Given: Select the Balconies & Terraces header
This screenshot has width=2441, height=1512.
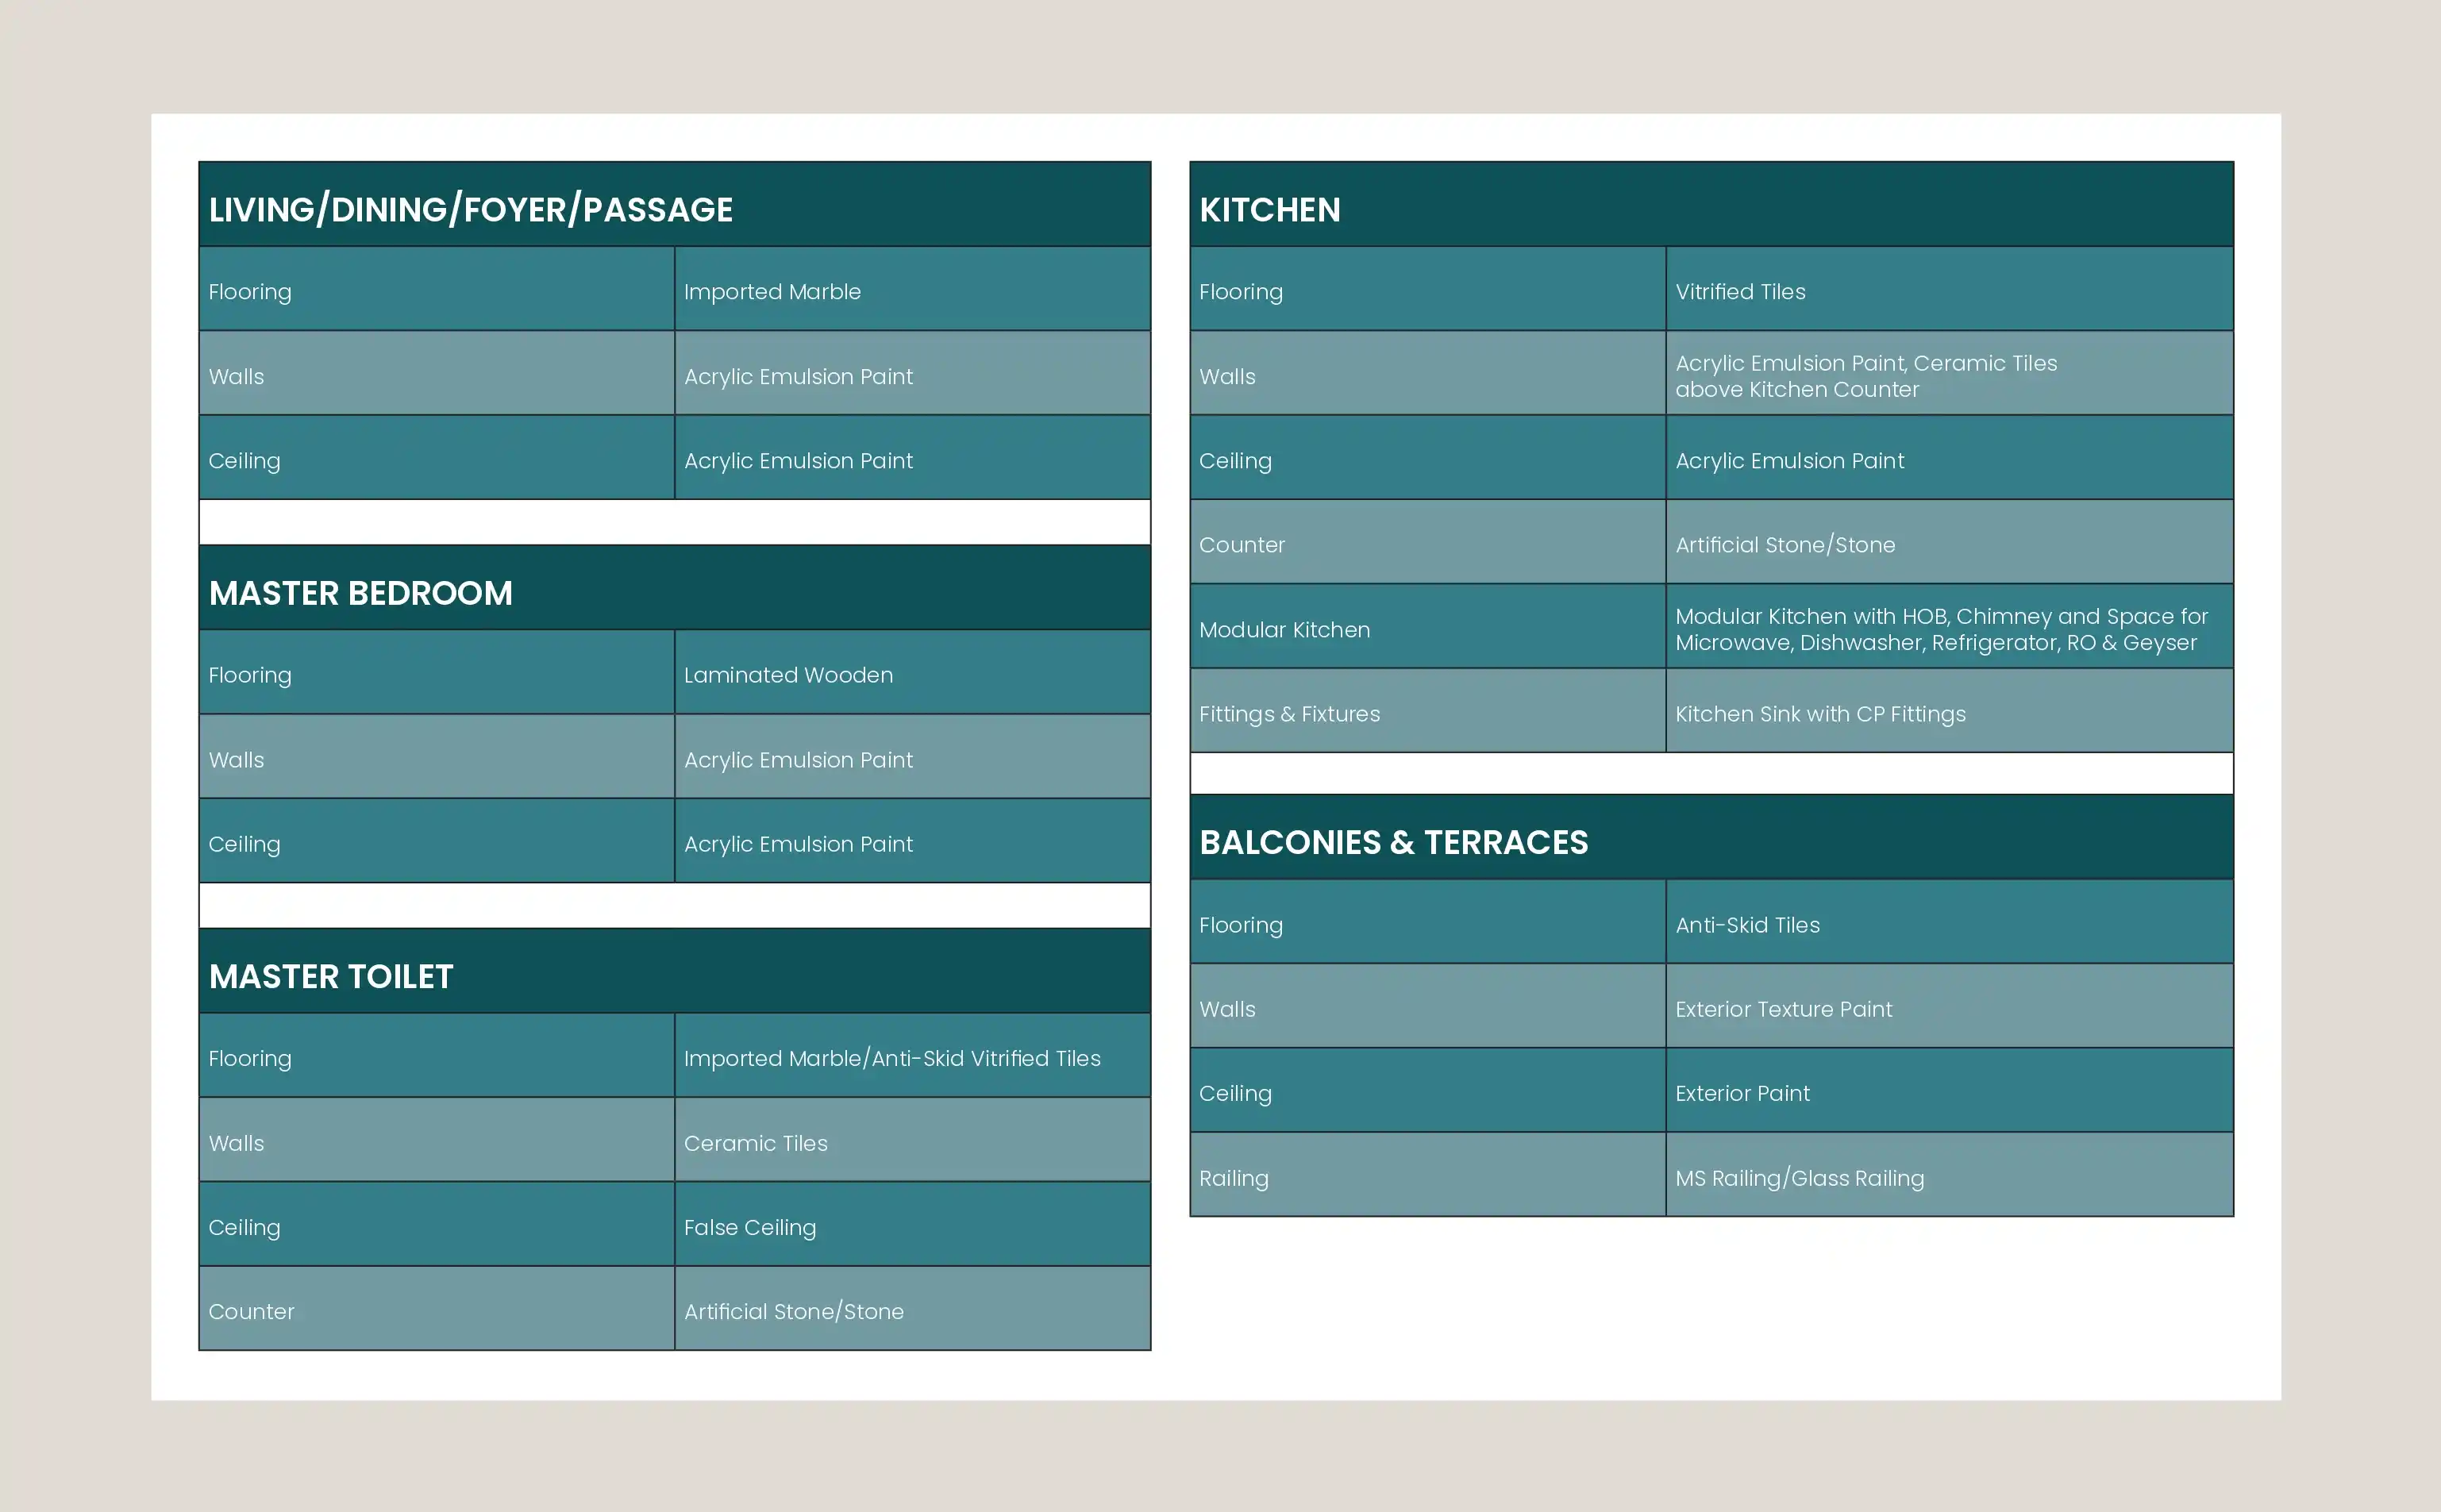Looking at the screenshot, I should (x=1393, y=842).
